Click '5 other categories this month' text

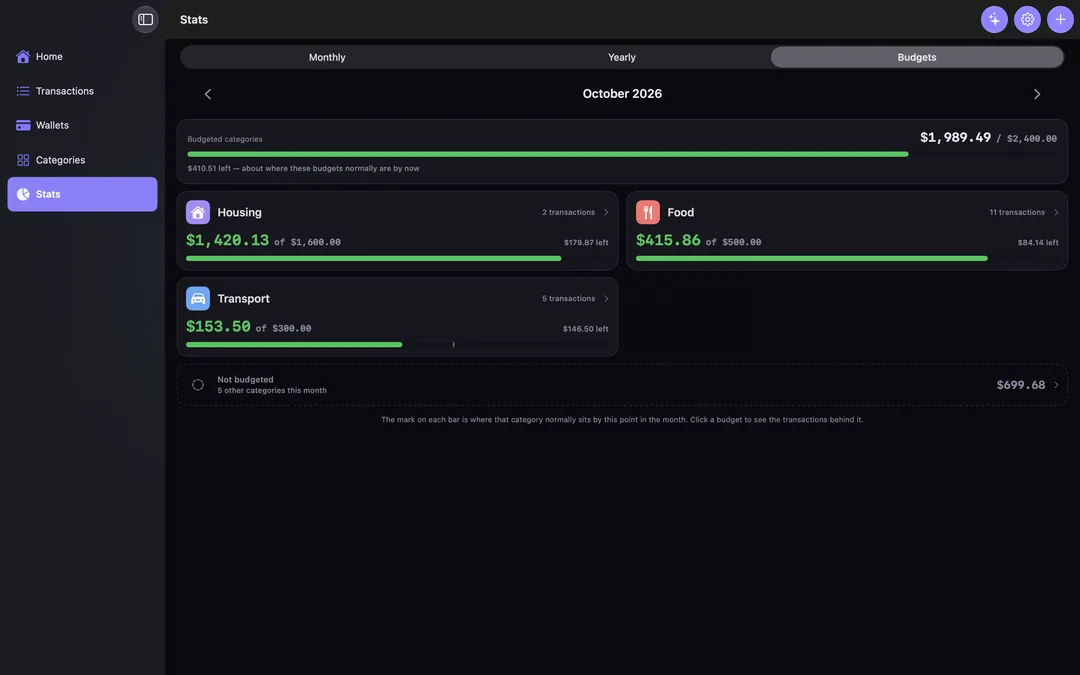(272, 391)
